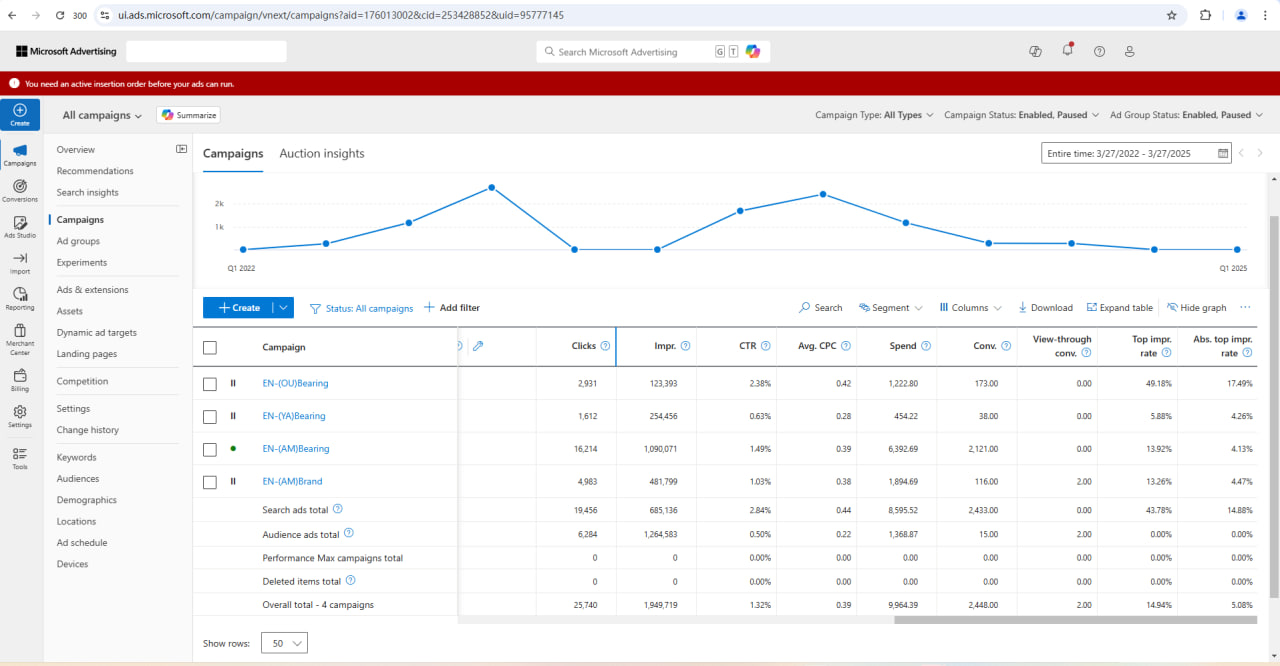This screenshot has height=666, width=1280.
Task: Open the help question mark icon
Action: point(1099,52)
